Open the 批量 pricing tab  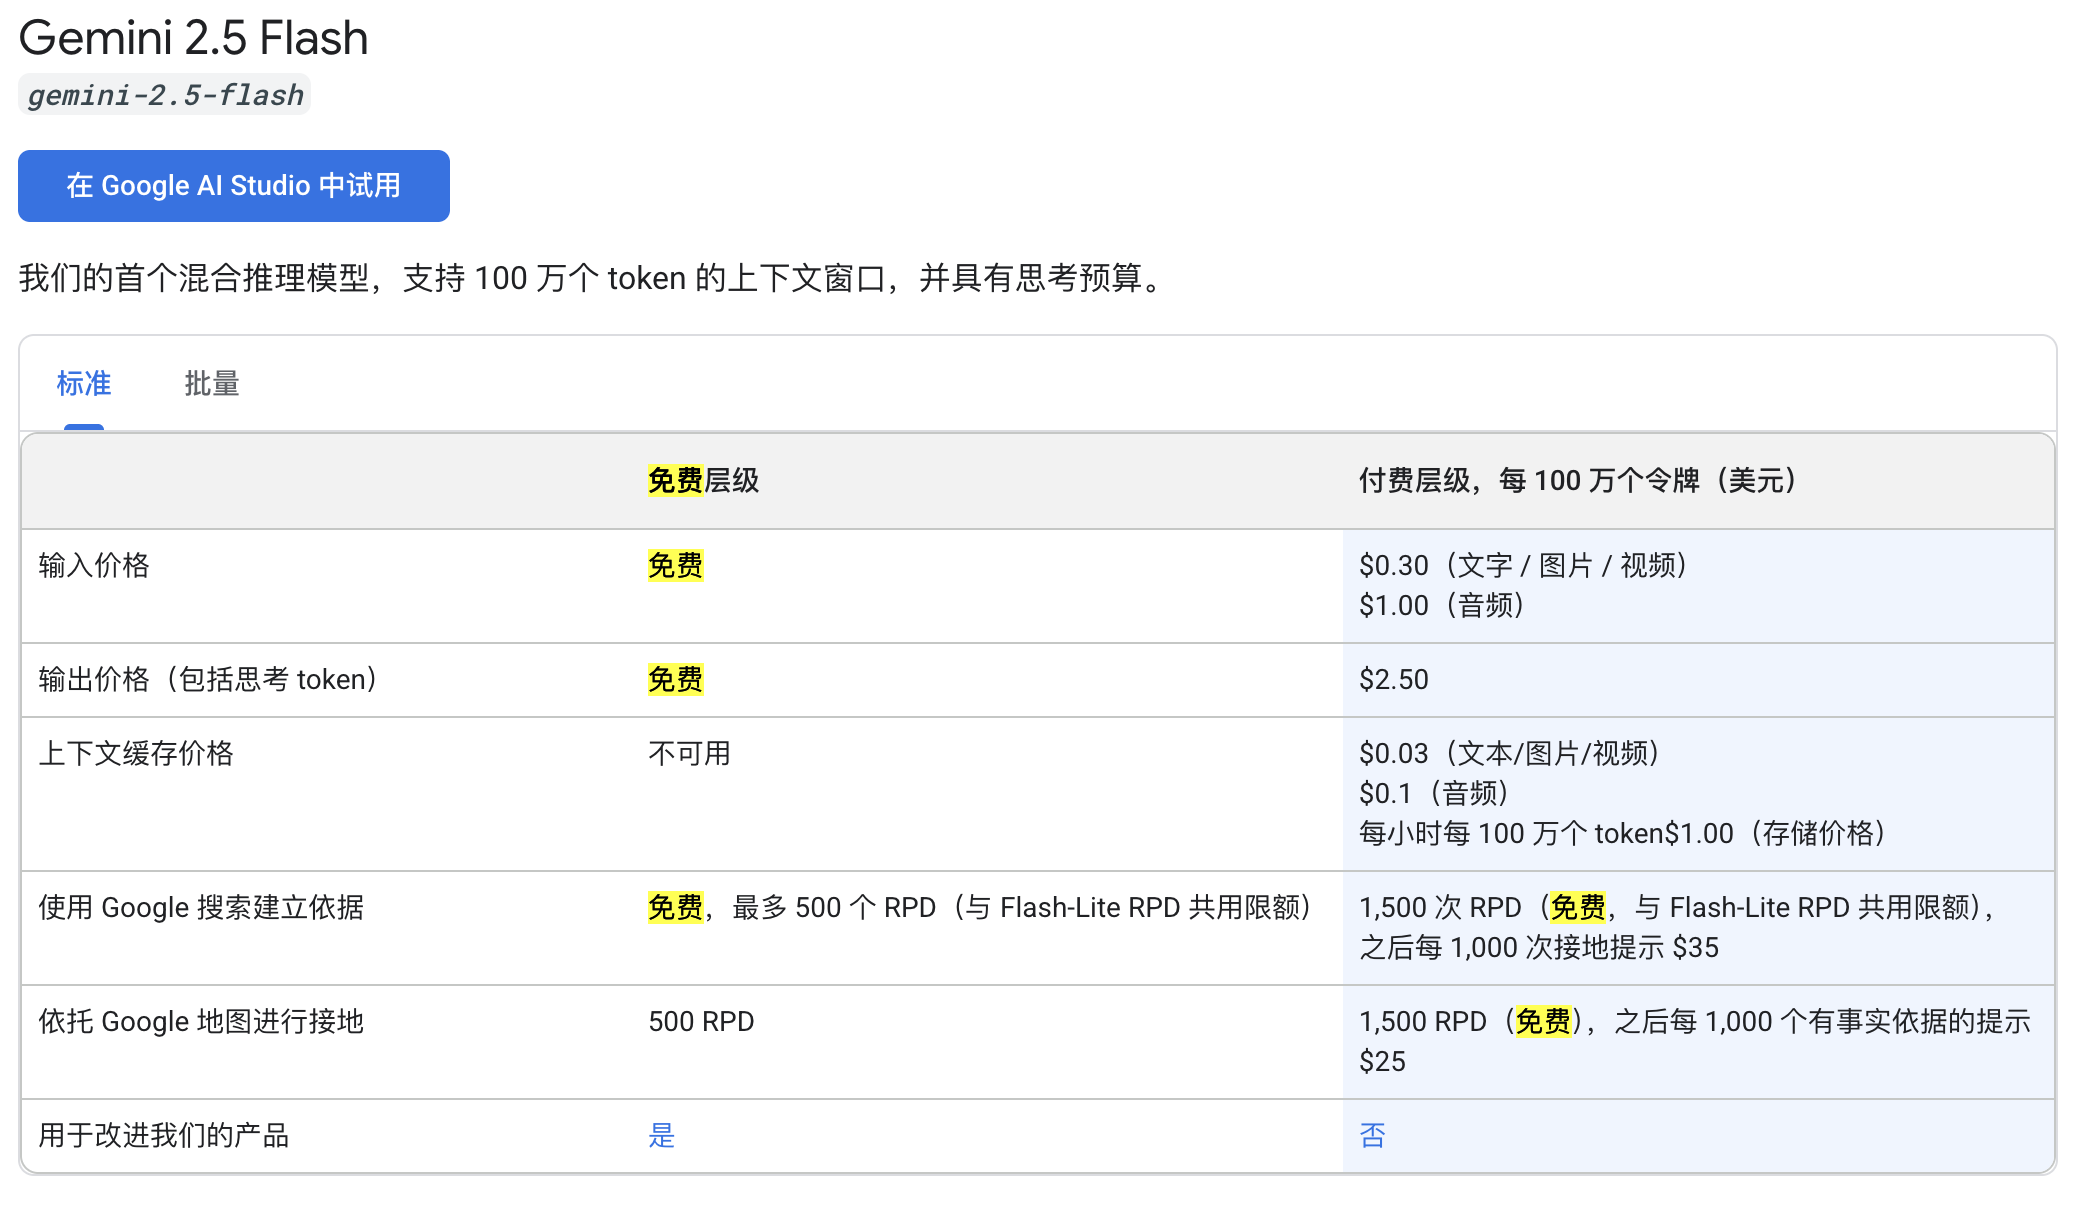212,383
